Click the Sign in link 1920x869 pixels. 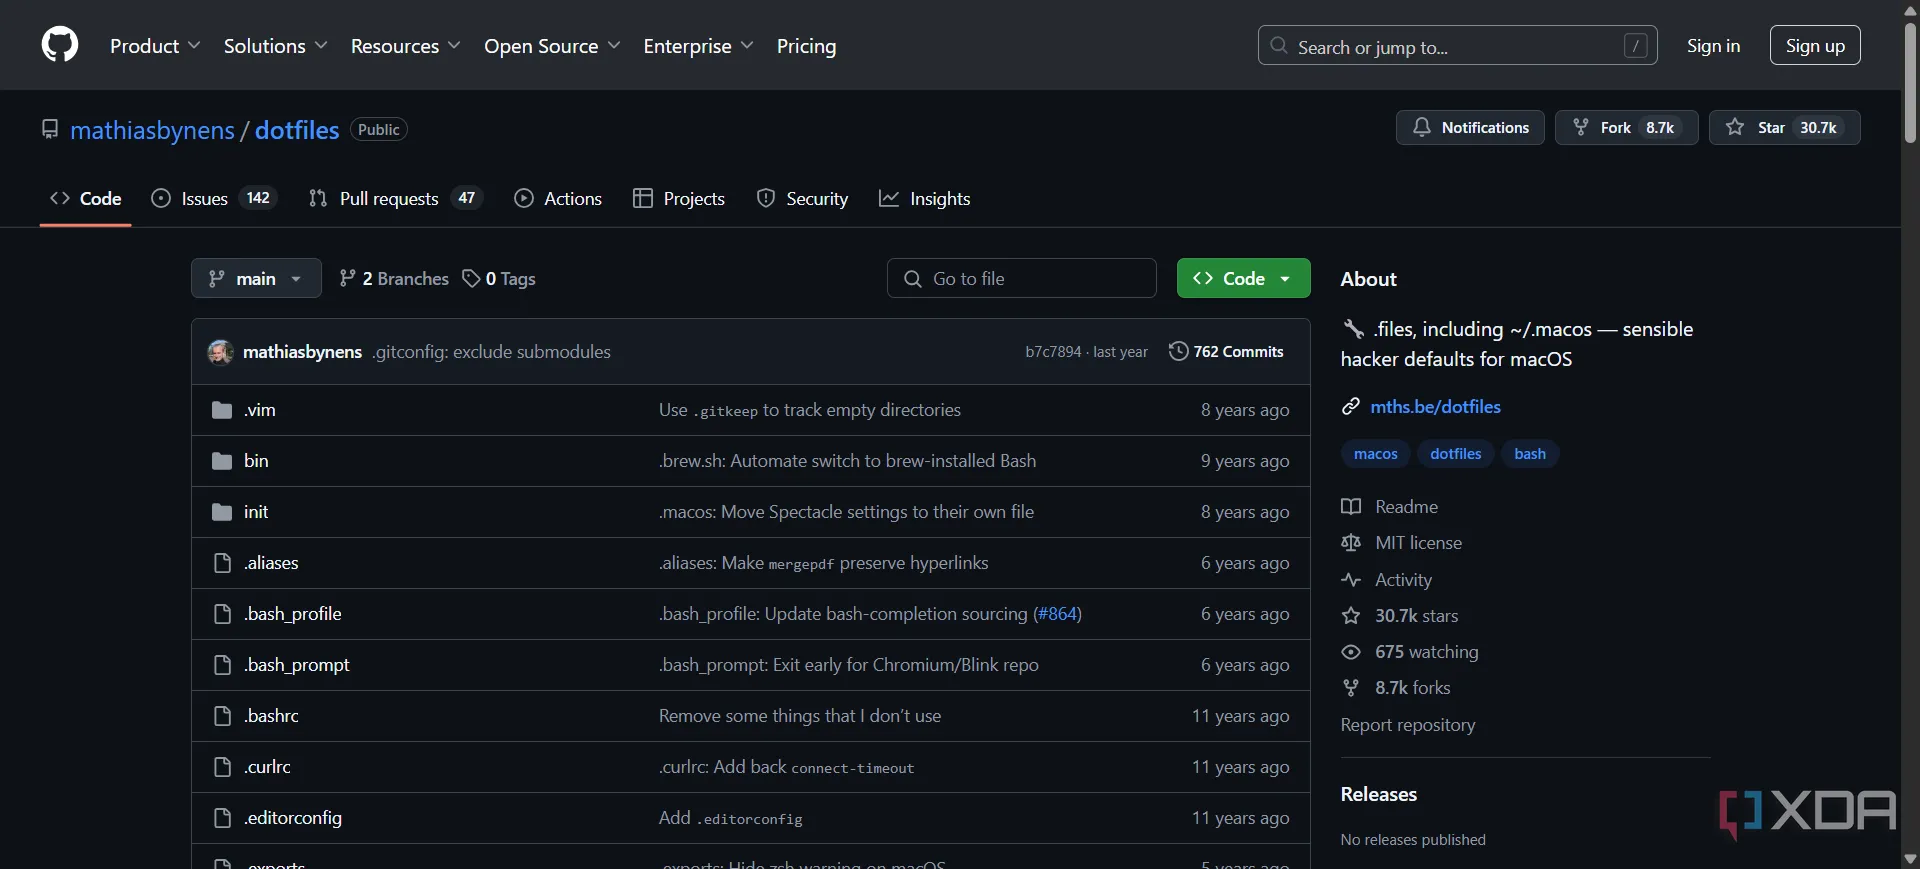tap(1713, 46)
